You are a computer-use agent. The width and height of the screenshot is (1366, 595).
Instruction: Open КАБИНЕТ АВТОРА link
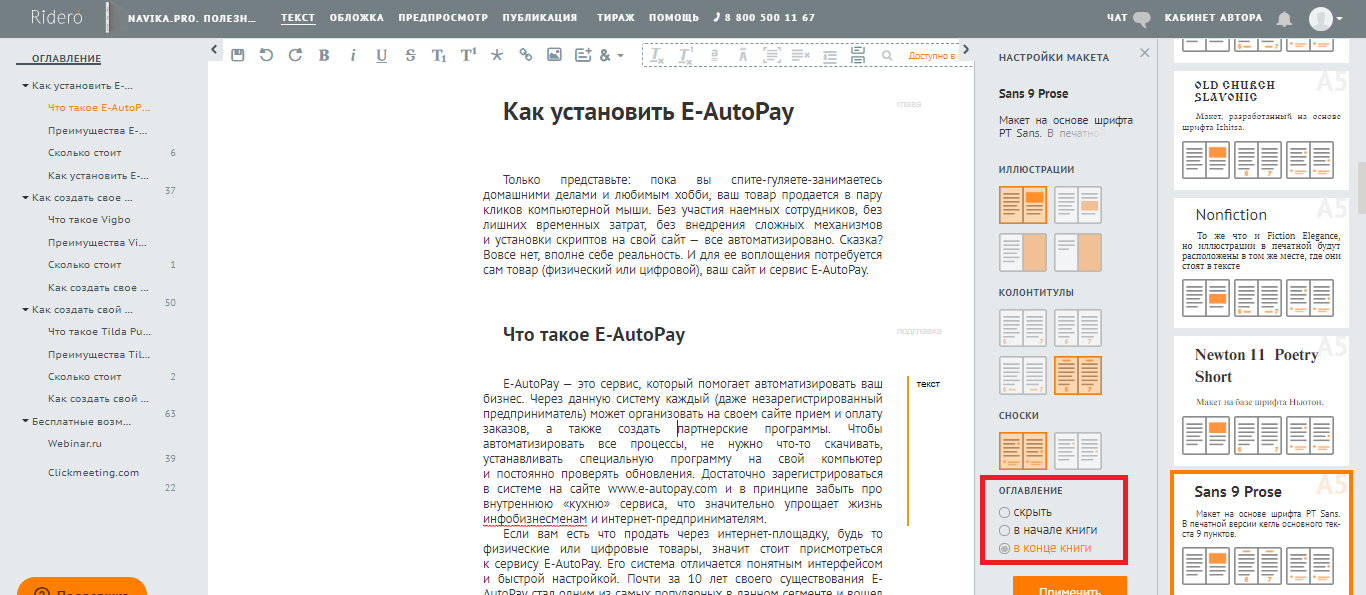1216,18
